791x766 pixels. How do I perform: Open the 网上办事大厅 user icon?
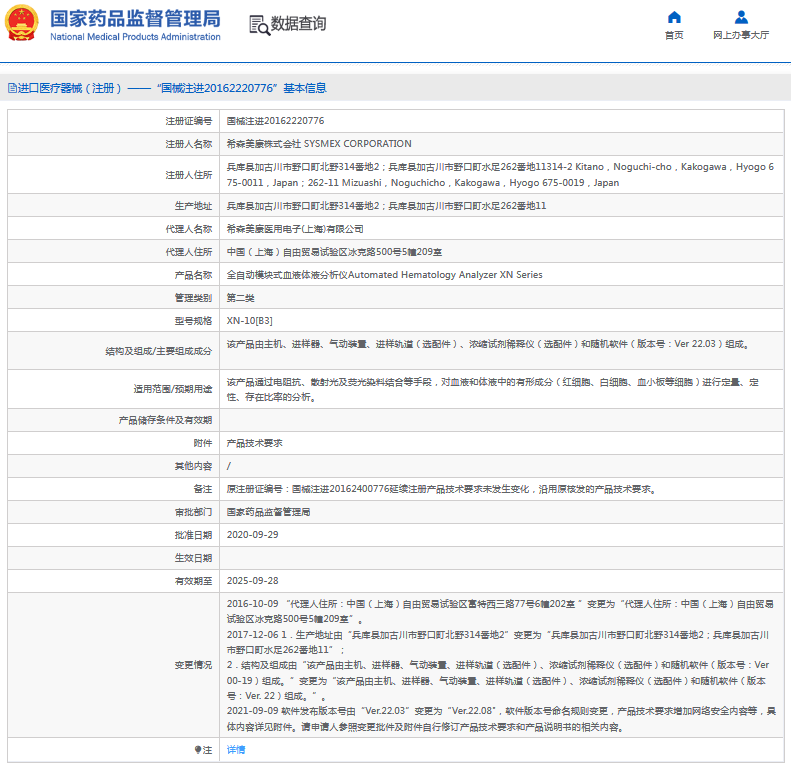coord(741,18)
